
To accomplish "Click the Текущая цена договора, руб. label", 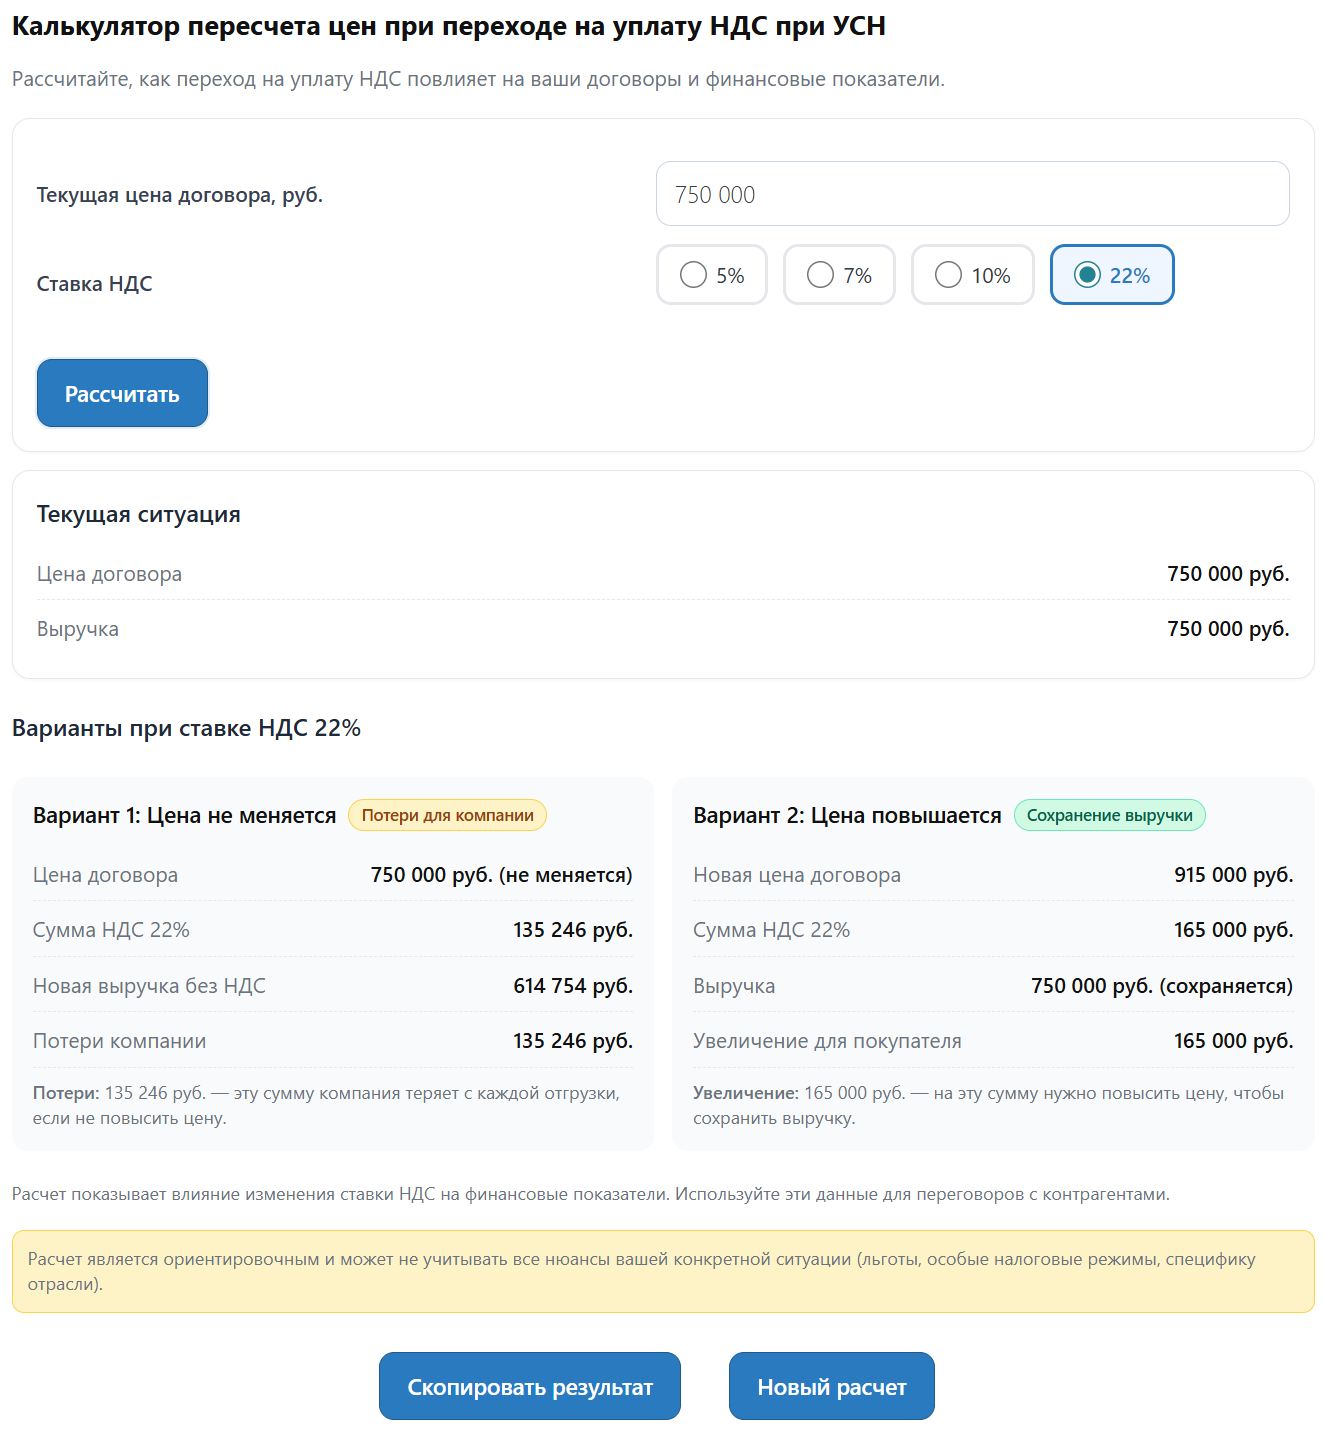I will pyautogui.click(x=180, y=195).
